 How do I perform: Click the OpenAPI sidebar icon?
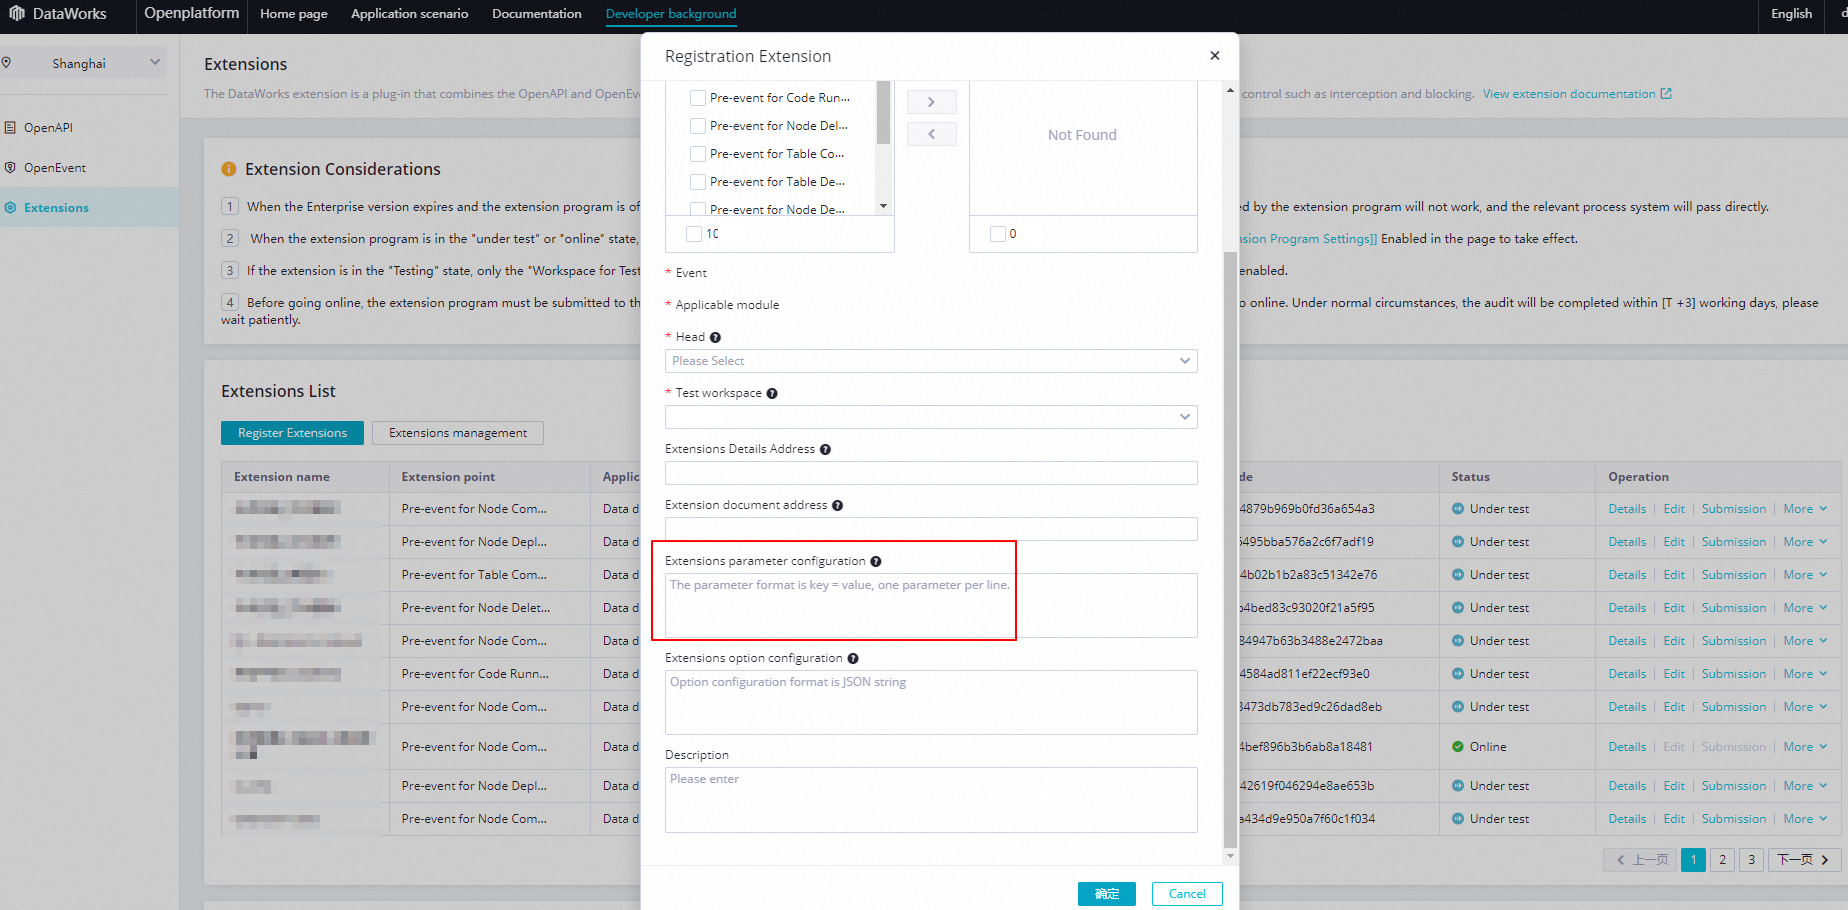(x=10, y=127)
